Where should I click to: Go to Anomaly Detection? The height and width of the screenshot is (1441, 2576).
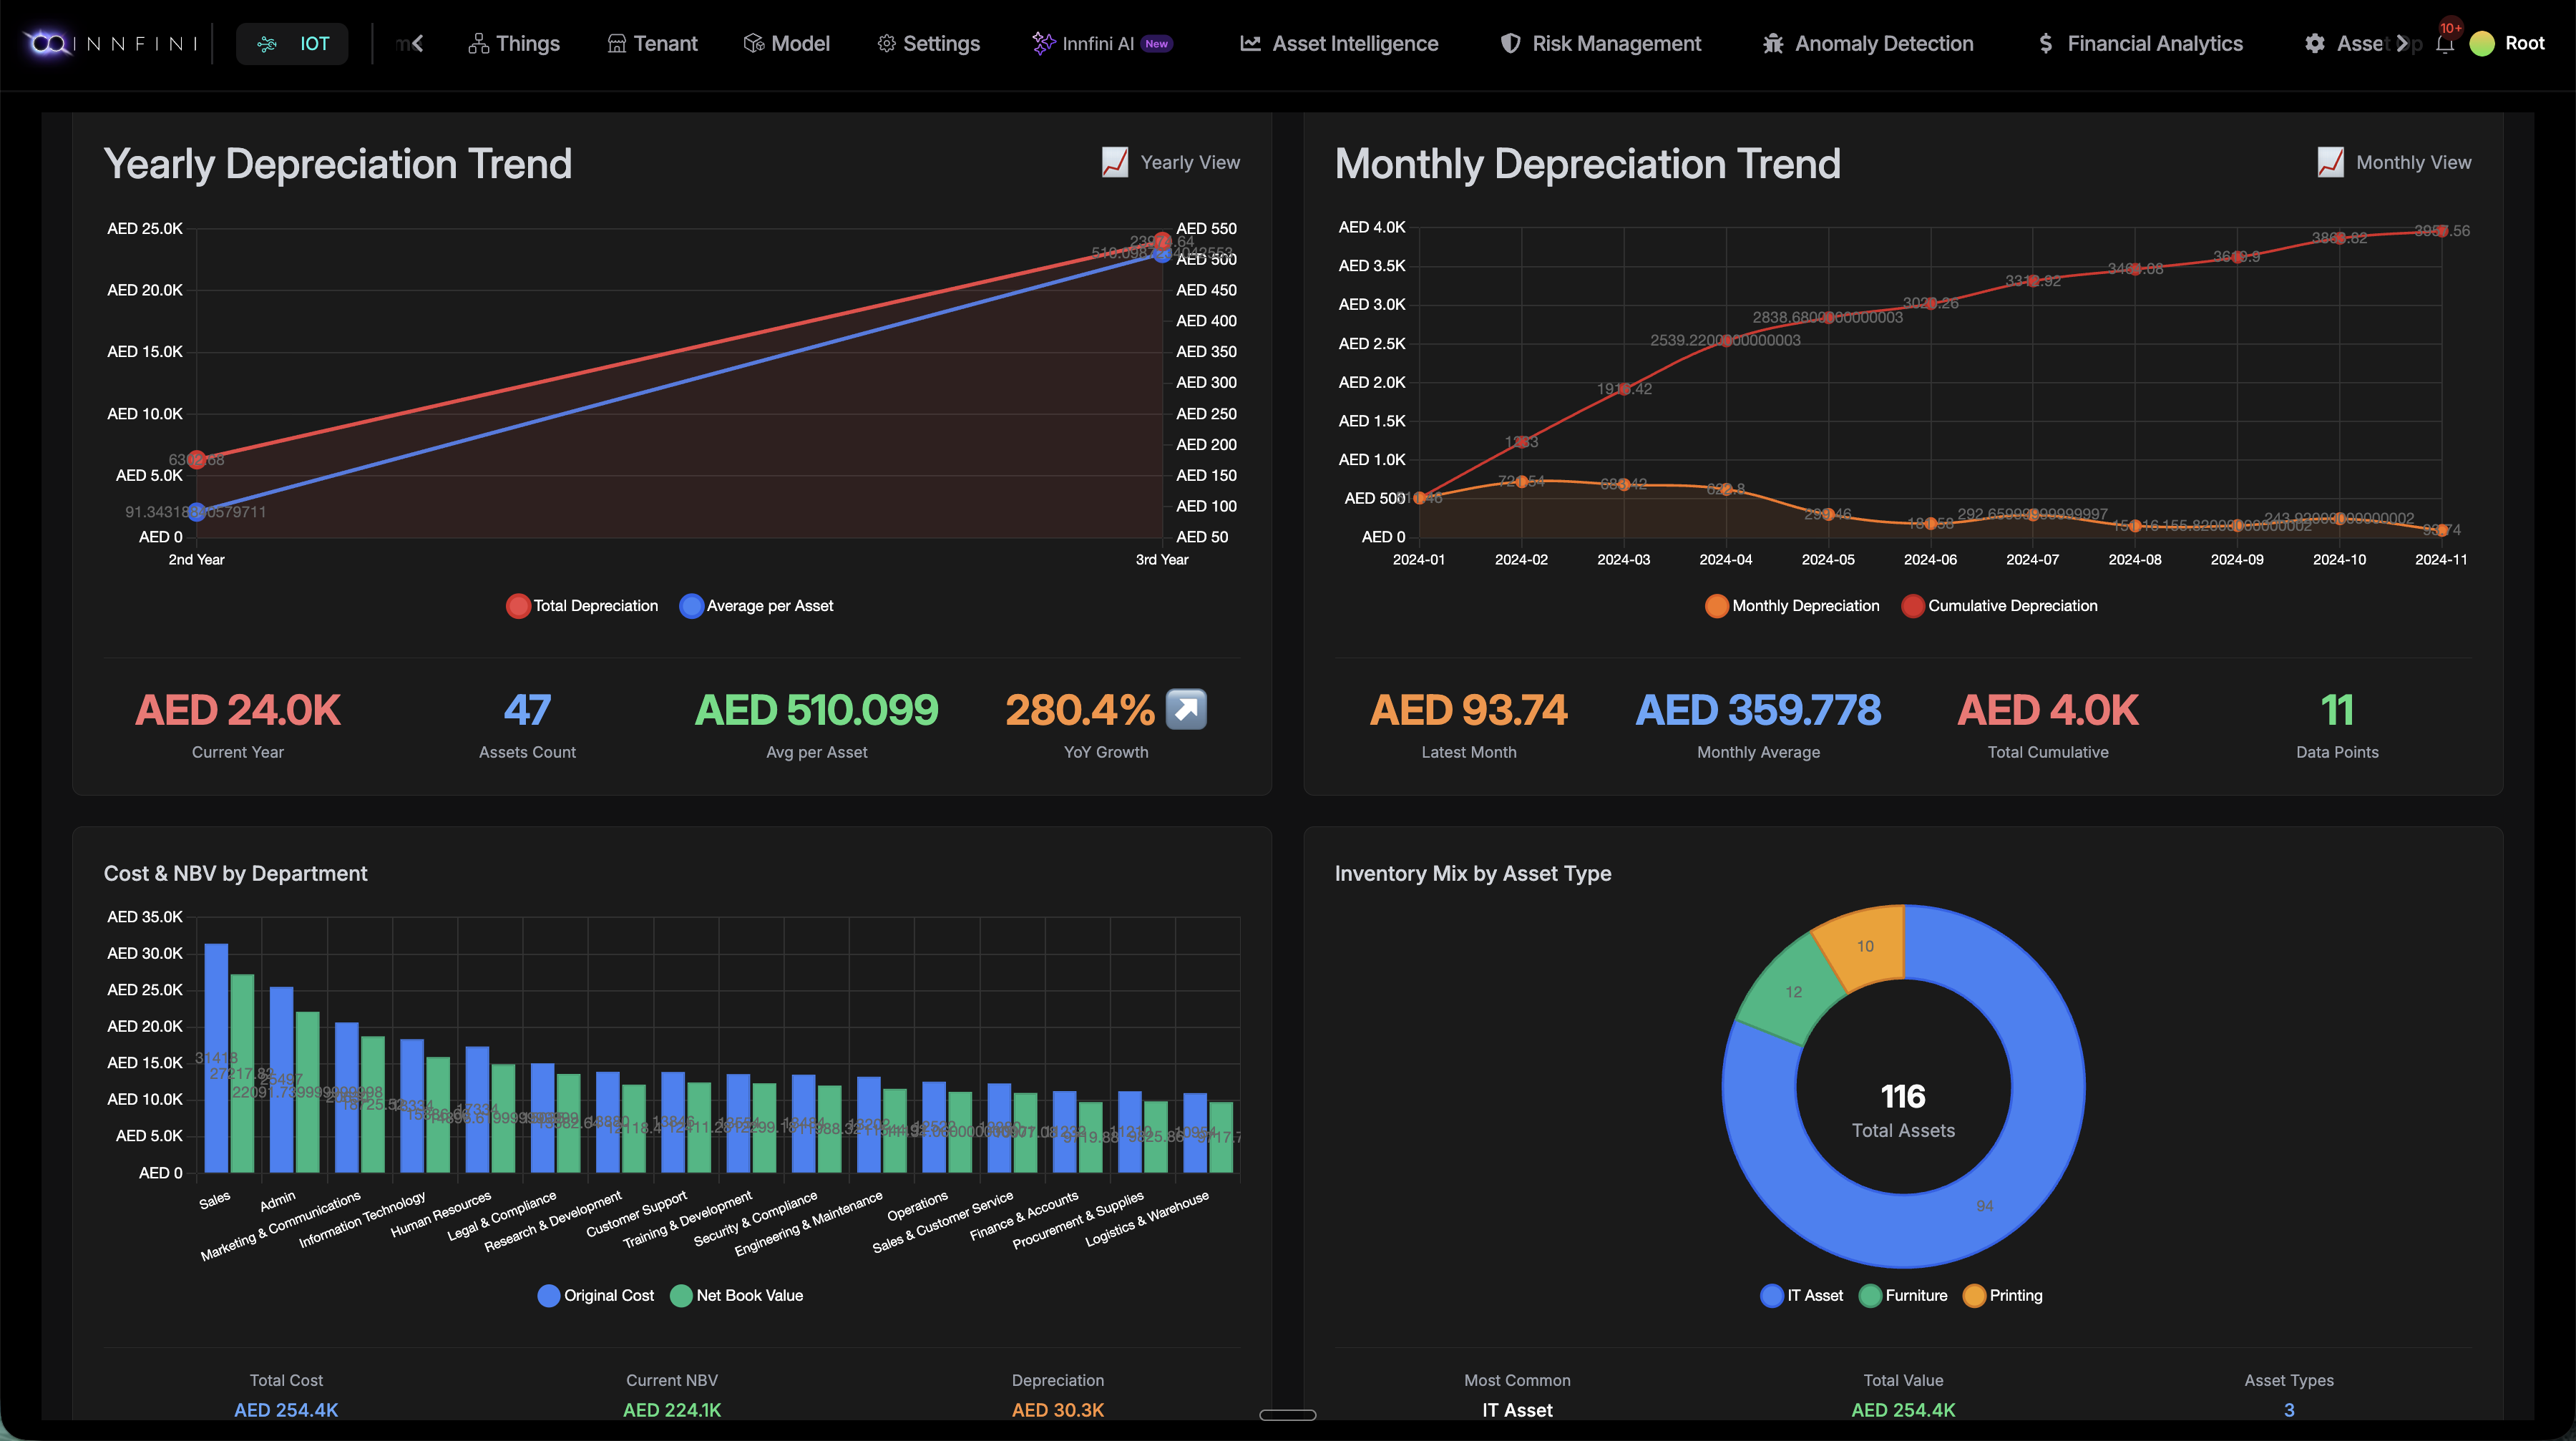(x=1867, y=43)
